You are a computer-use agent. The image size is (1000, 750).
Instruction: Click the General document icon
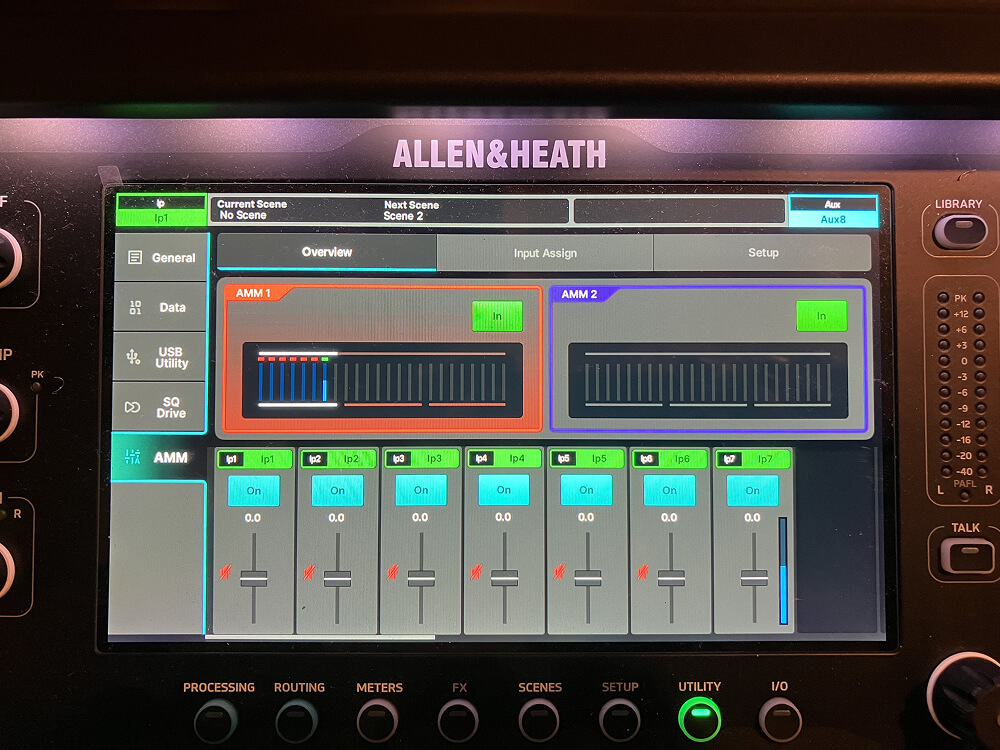[x=135, y=258]
